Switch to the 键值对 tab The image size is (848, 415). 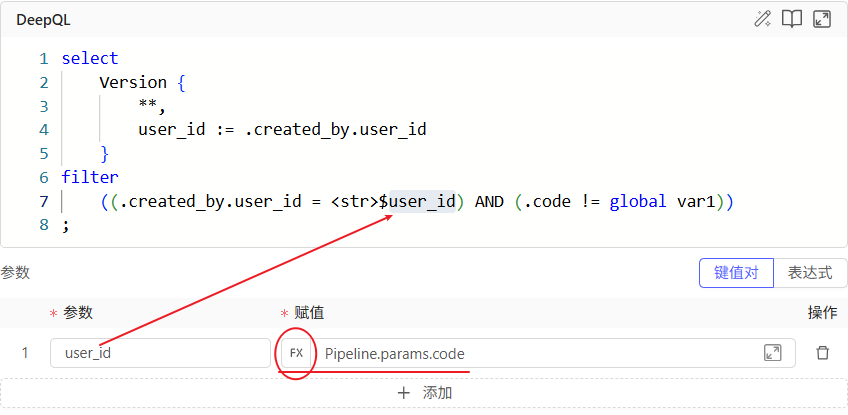pos(736,272)
